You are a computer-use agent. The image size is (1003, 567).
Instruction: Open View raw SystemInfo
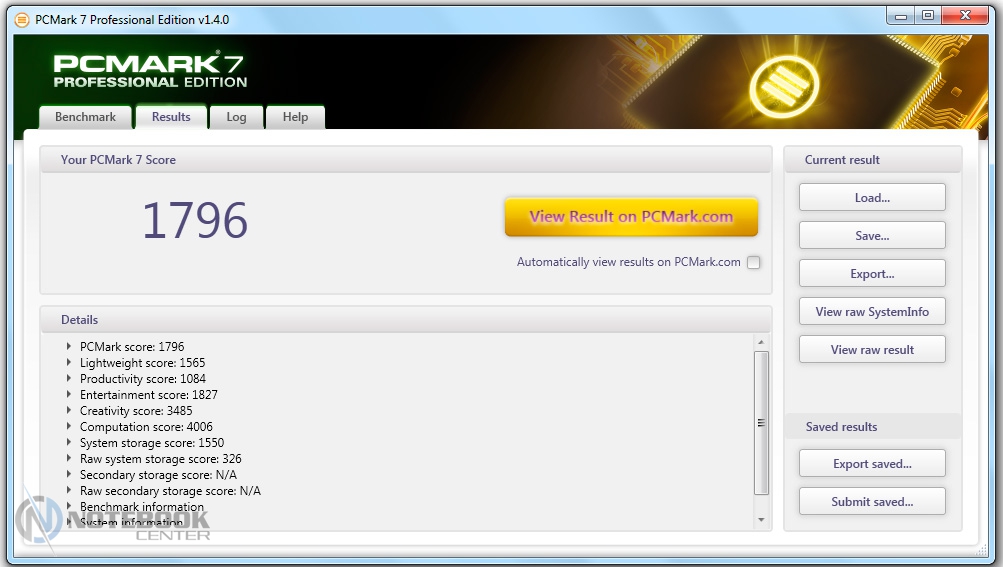click(871, 312)
